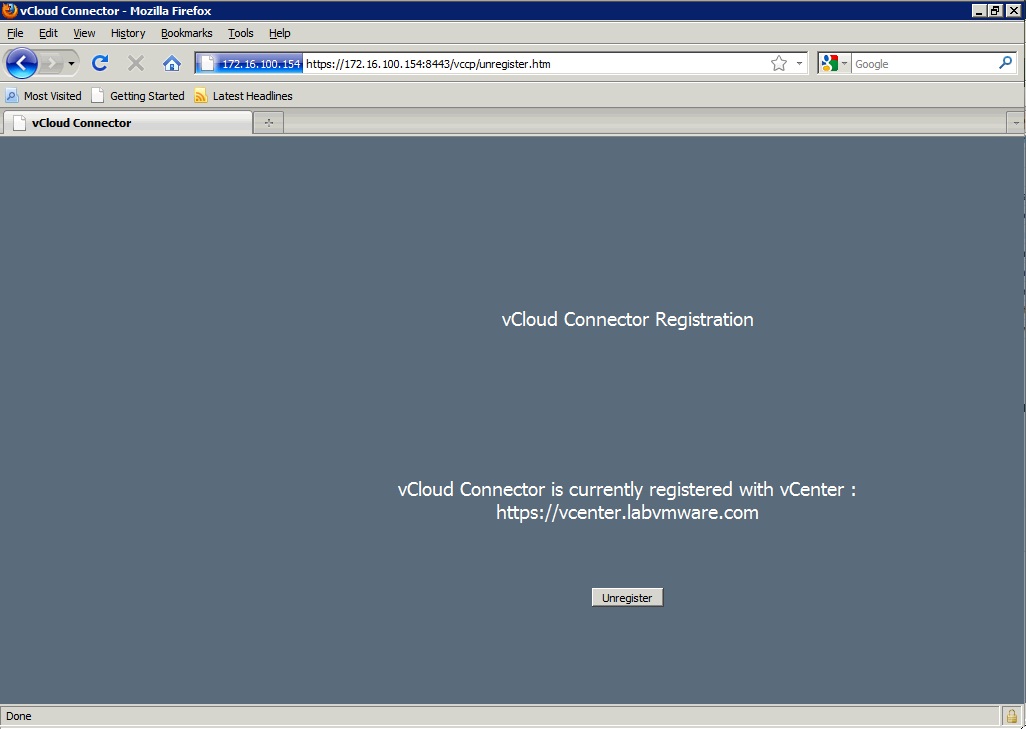Open the History menu

[x=128, y=33]
